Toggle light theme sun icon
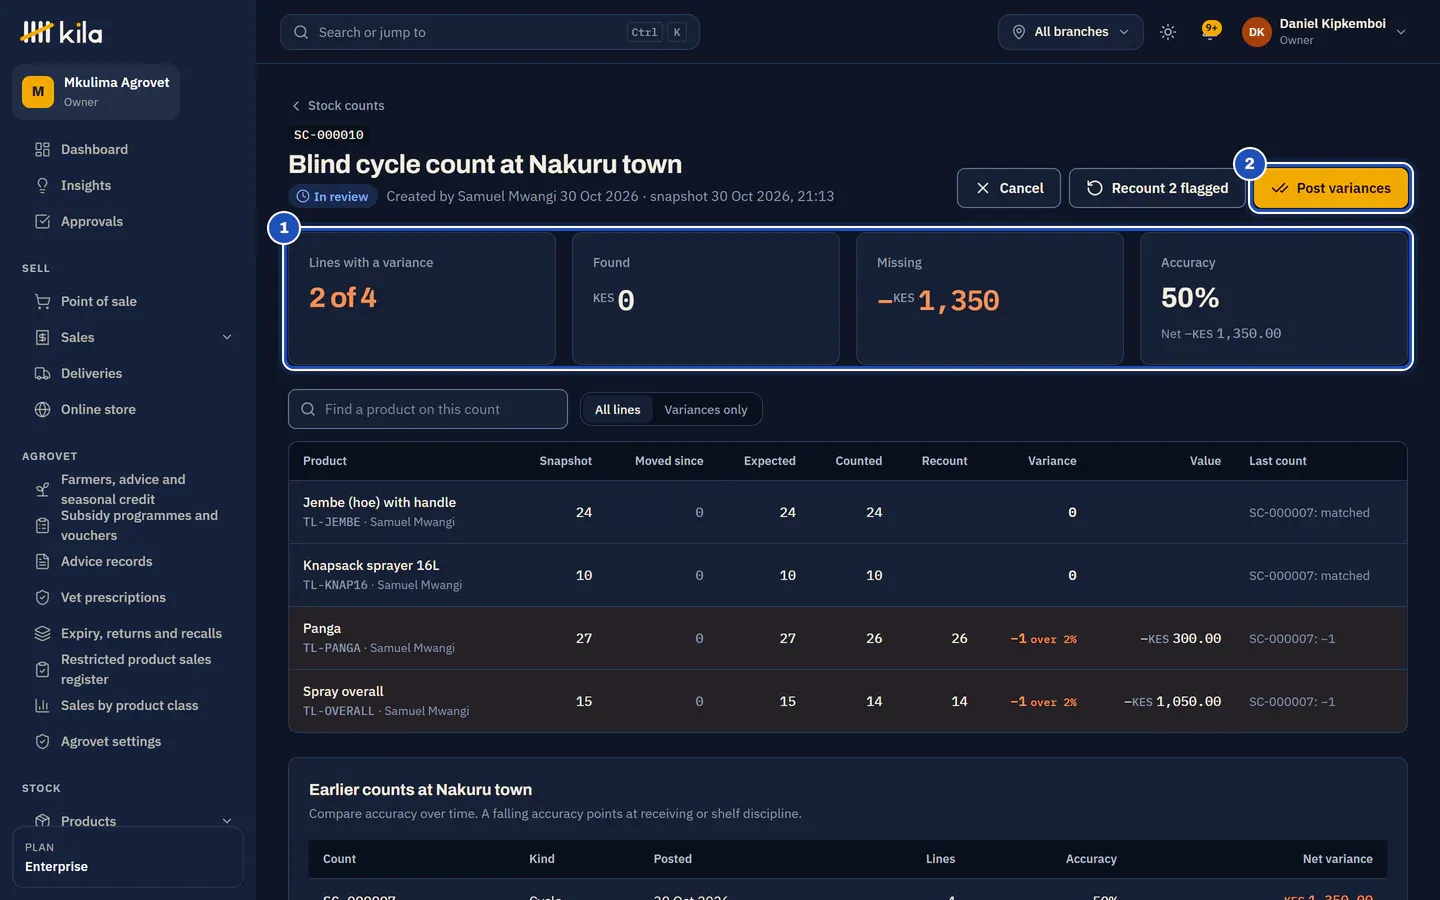Viewport: 1440px width, 900px height. click(x=1167, y=32)
